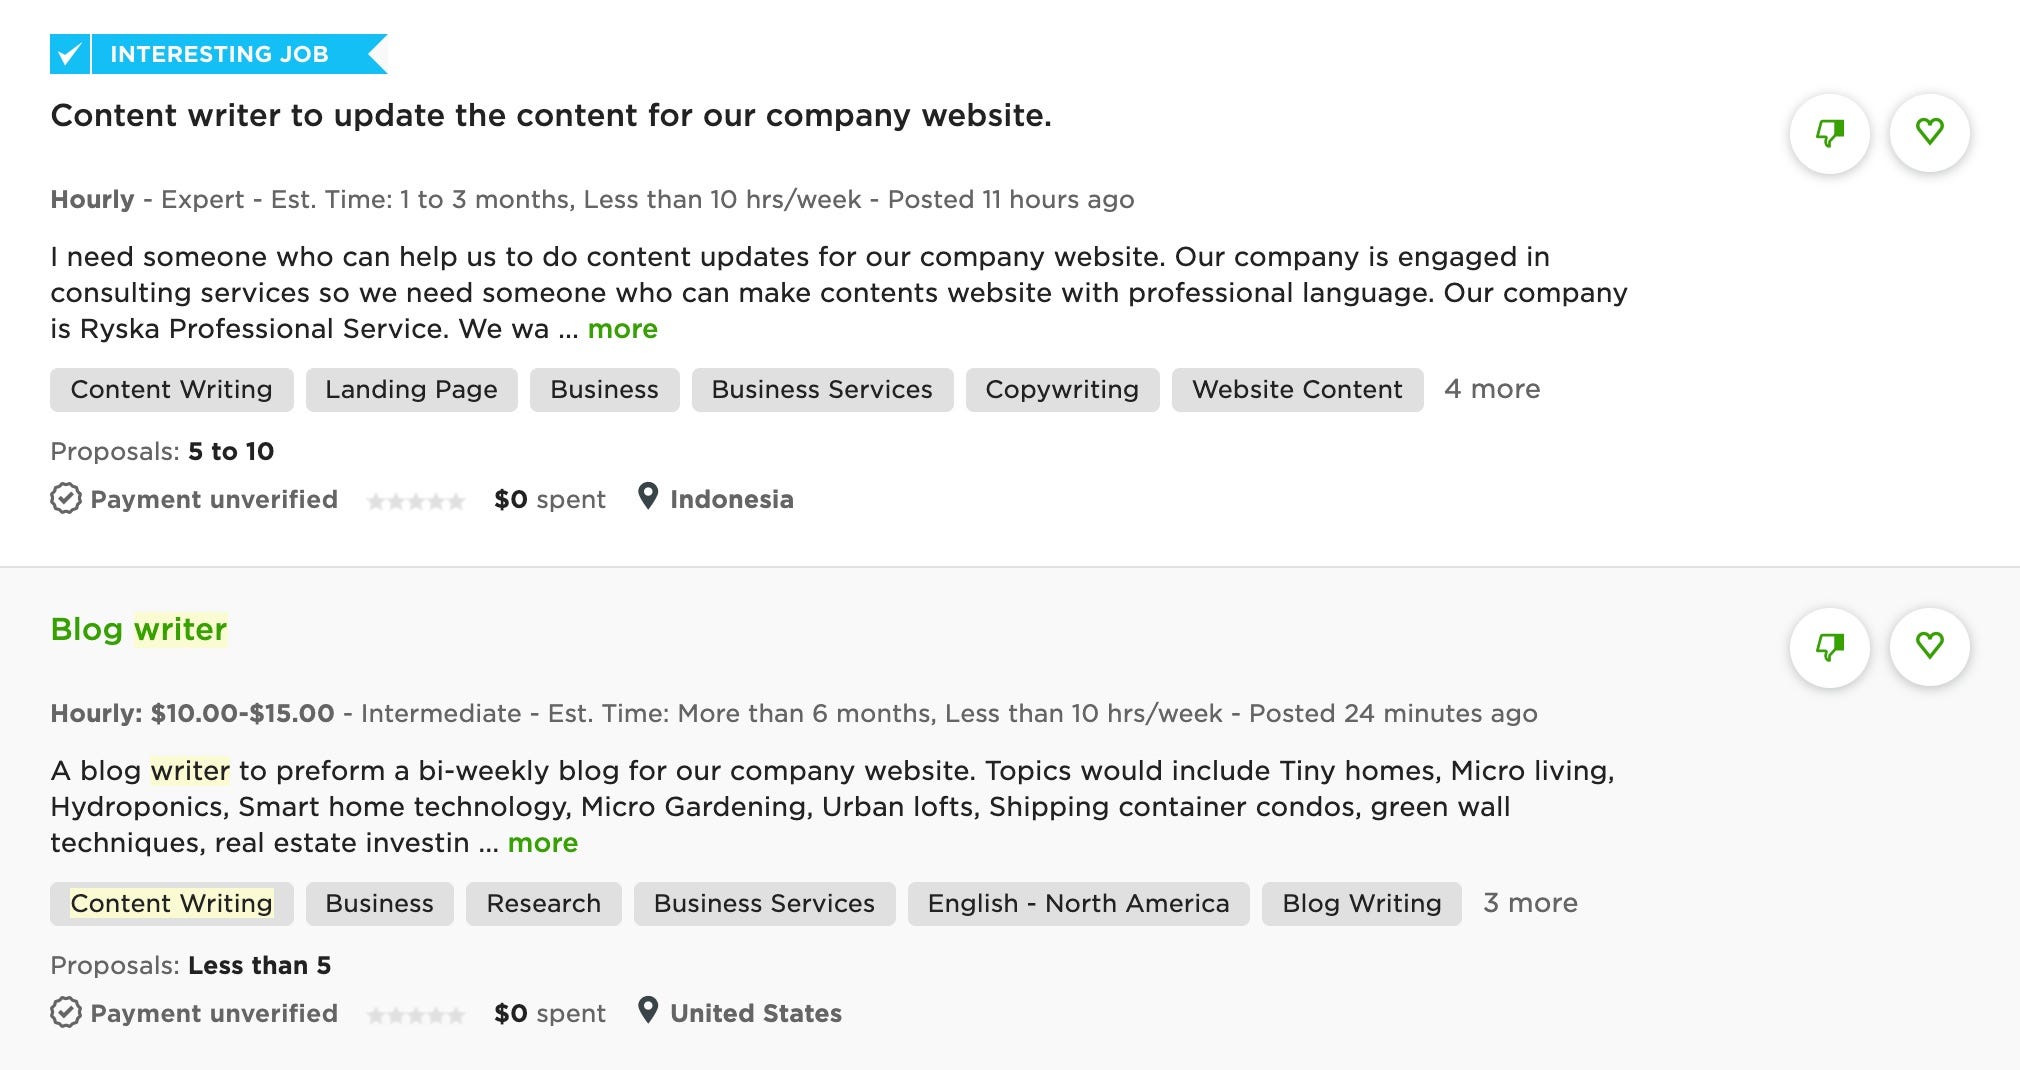The image size is (2020, 1070).
Task: Select the English - North America tag
Action: point(1077,903)
